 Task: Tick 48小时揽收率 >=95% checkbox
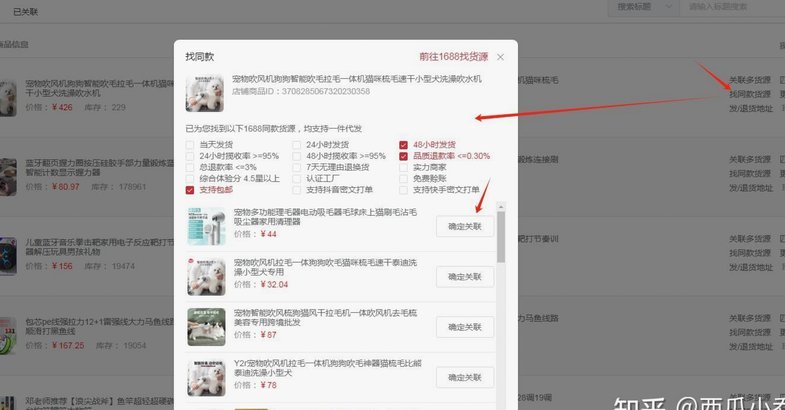pos(296,156)
